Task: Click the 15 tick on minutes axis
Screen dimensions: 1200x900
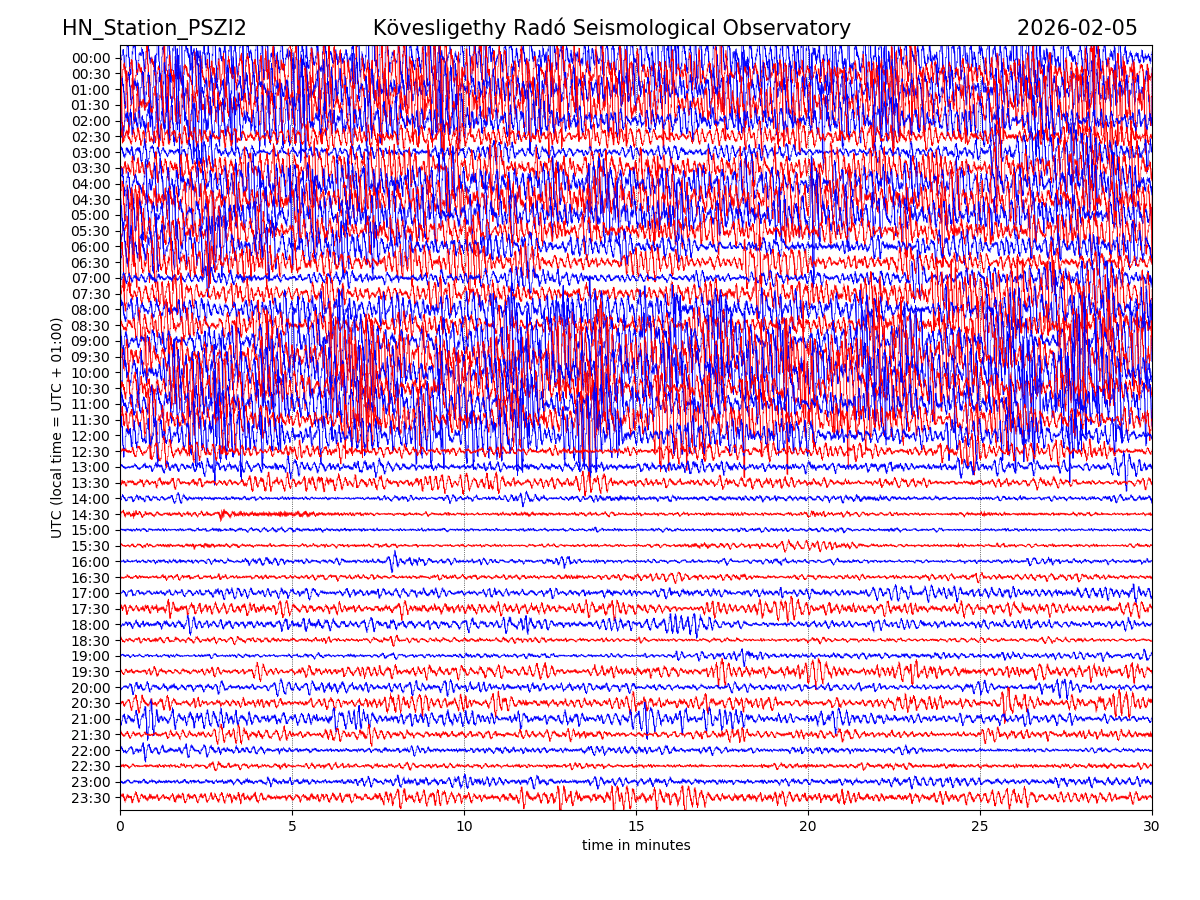Action: [636, 826]
